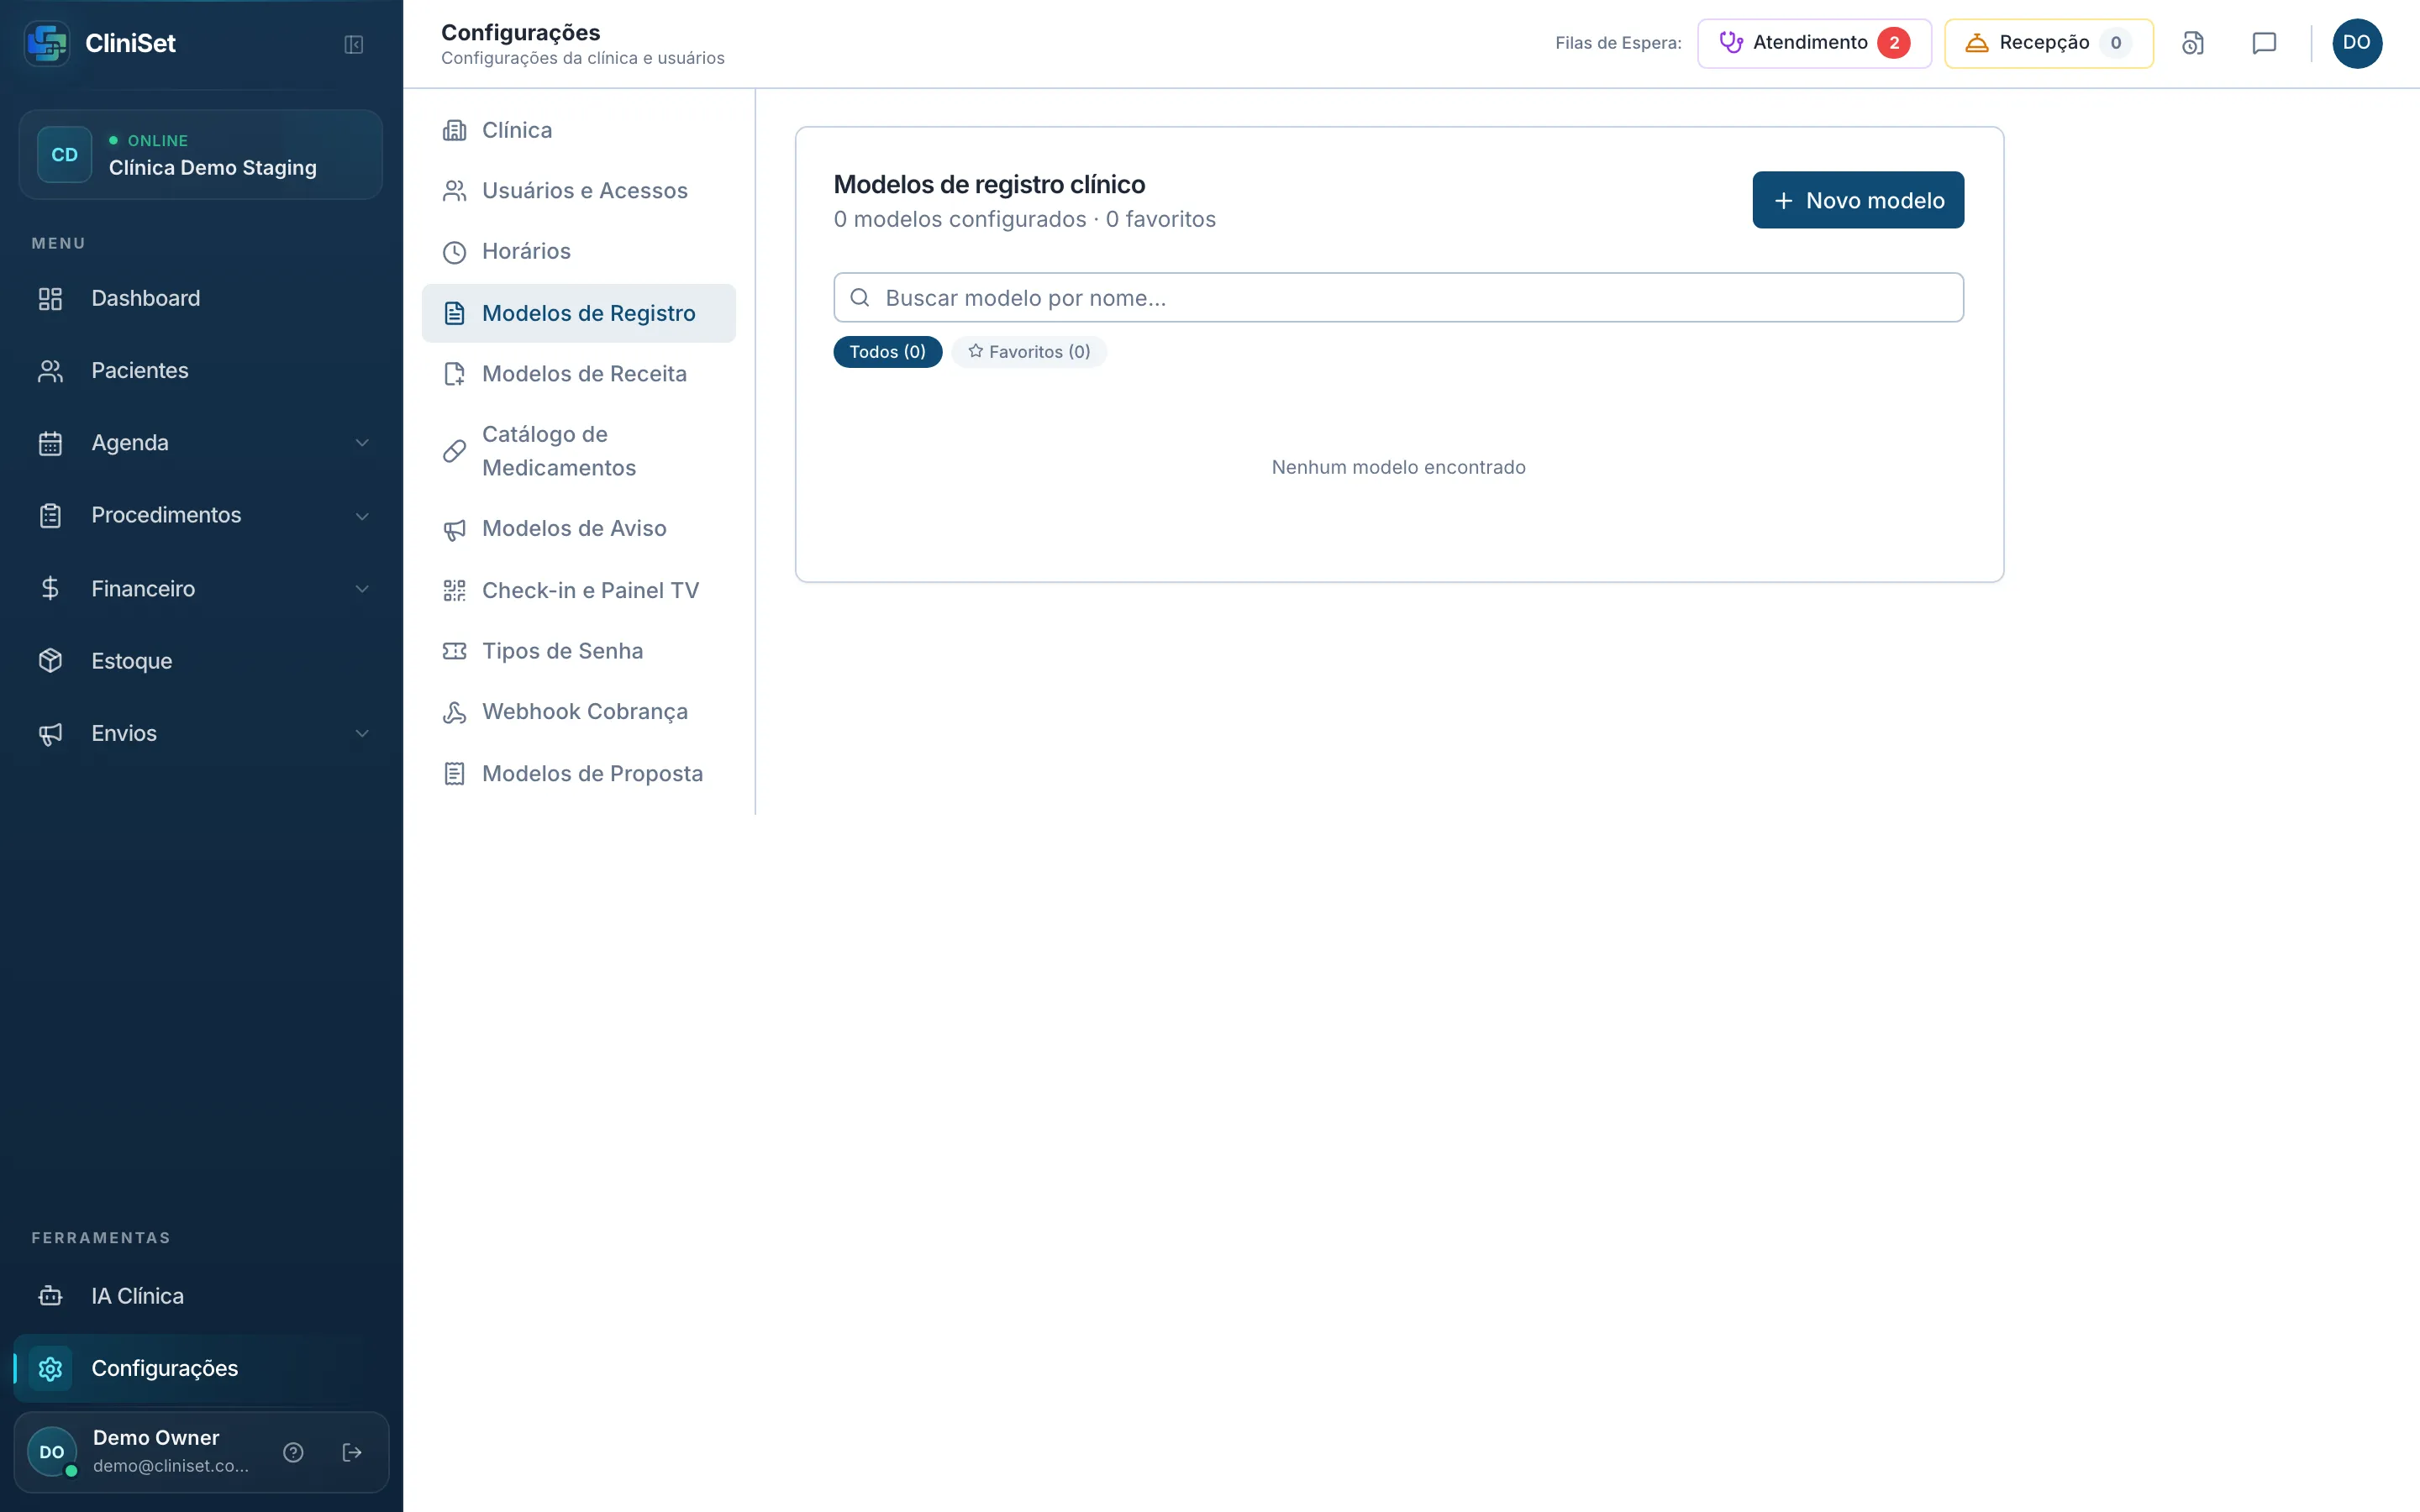Expand the Financeiro submenu chevron
This screenshot has width=2420, height=1512.
click(362, 589)
